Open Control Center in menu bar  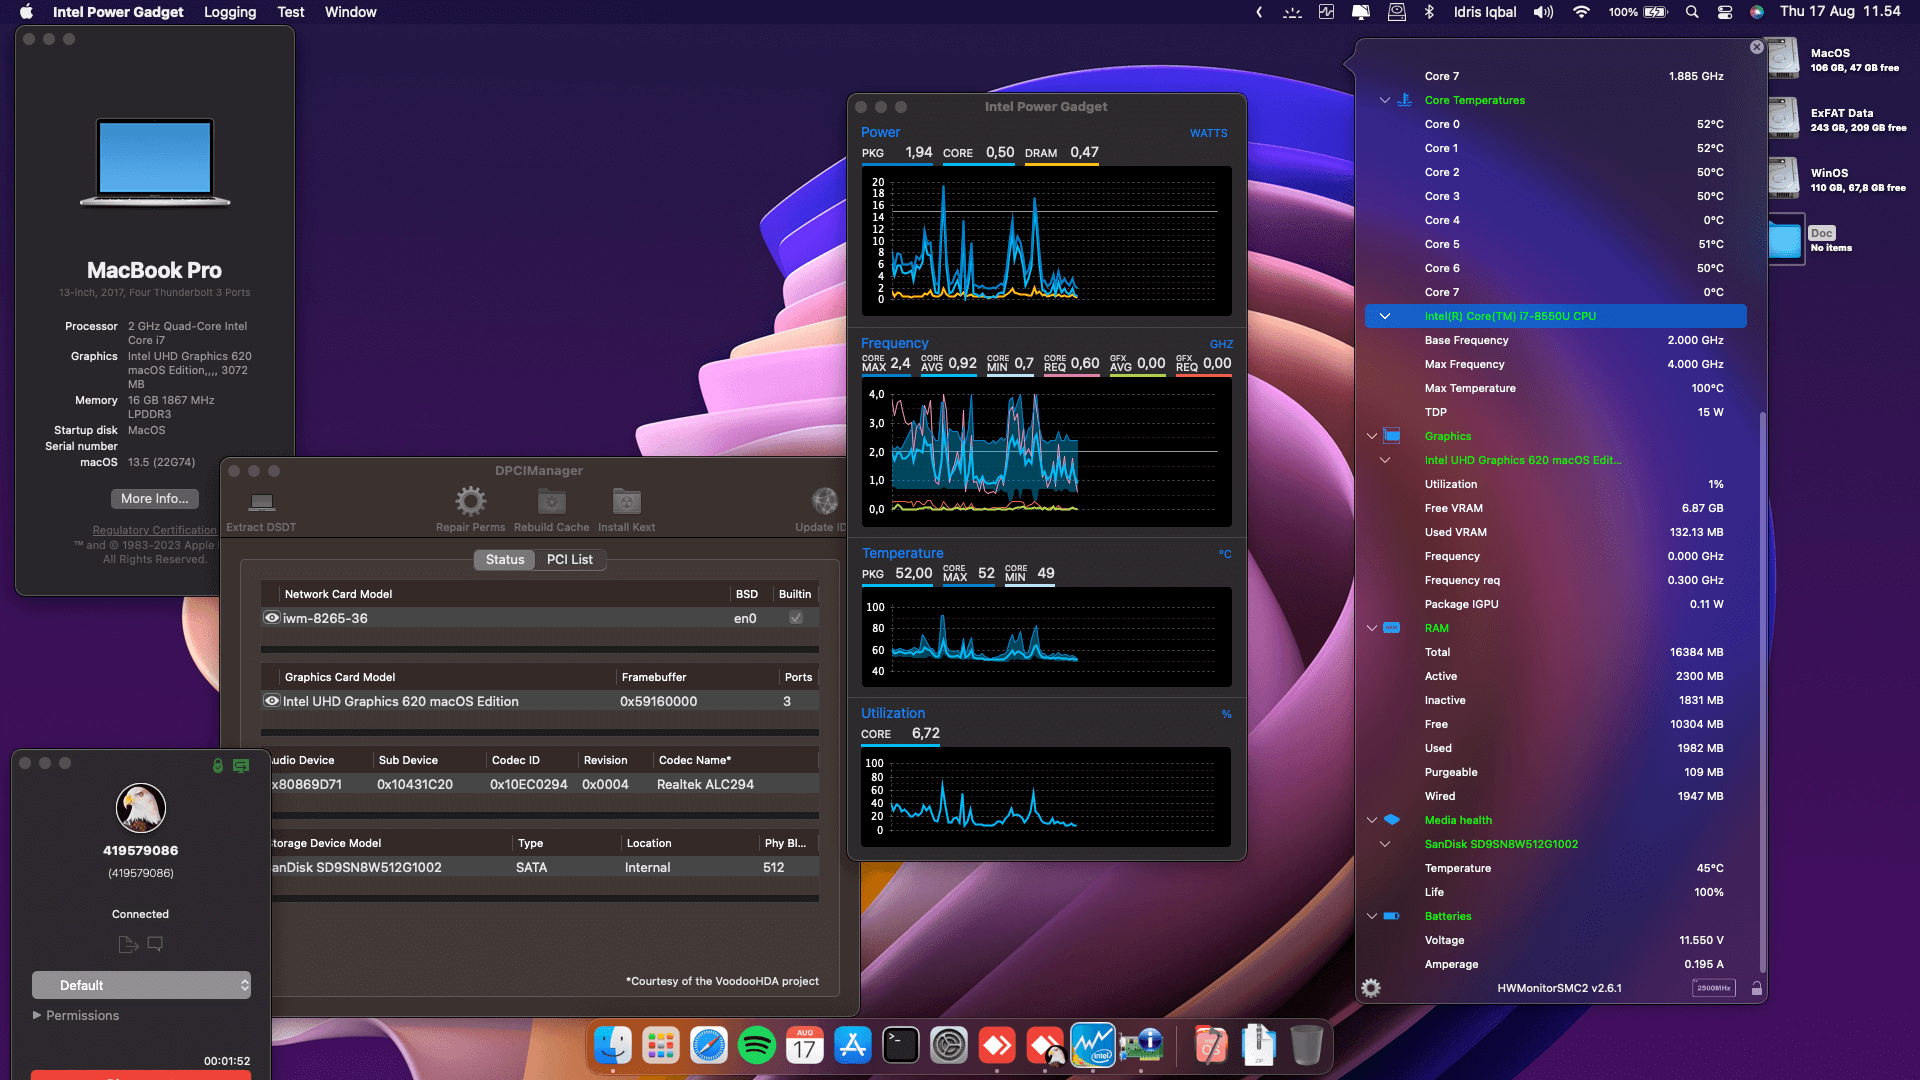(x=1725, y=12)
